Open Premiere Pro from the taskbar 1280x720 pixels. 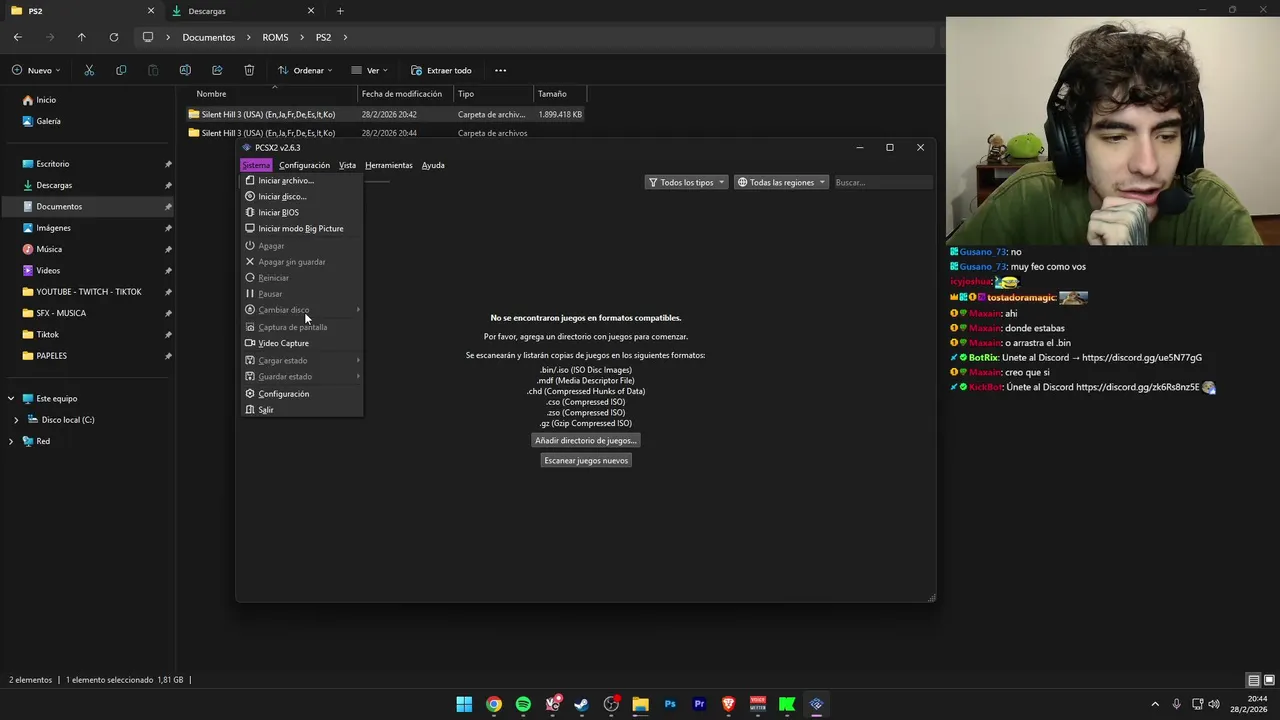coord(699,704)
